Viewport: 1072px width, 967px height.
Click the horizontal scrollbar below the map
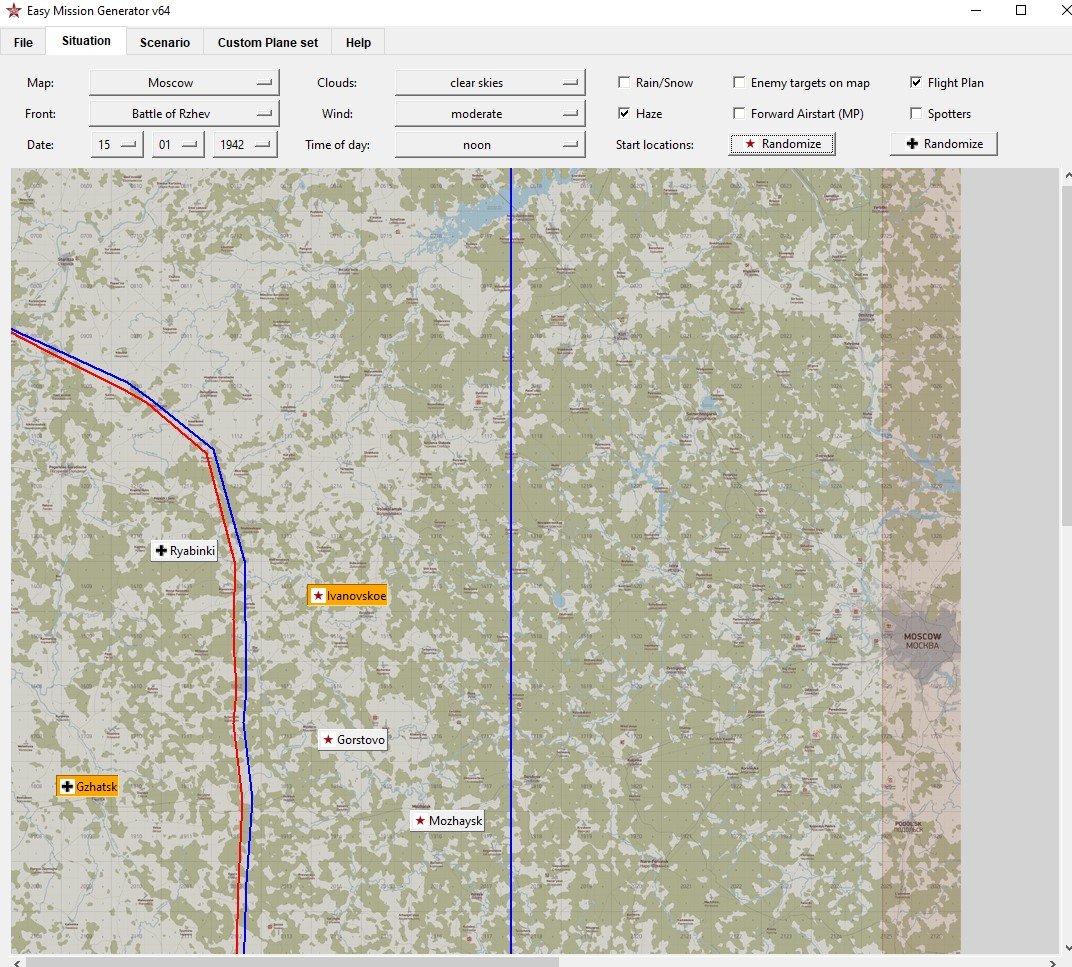click(x=292, y=962)
